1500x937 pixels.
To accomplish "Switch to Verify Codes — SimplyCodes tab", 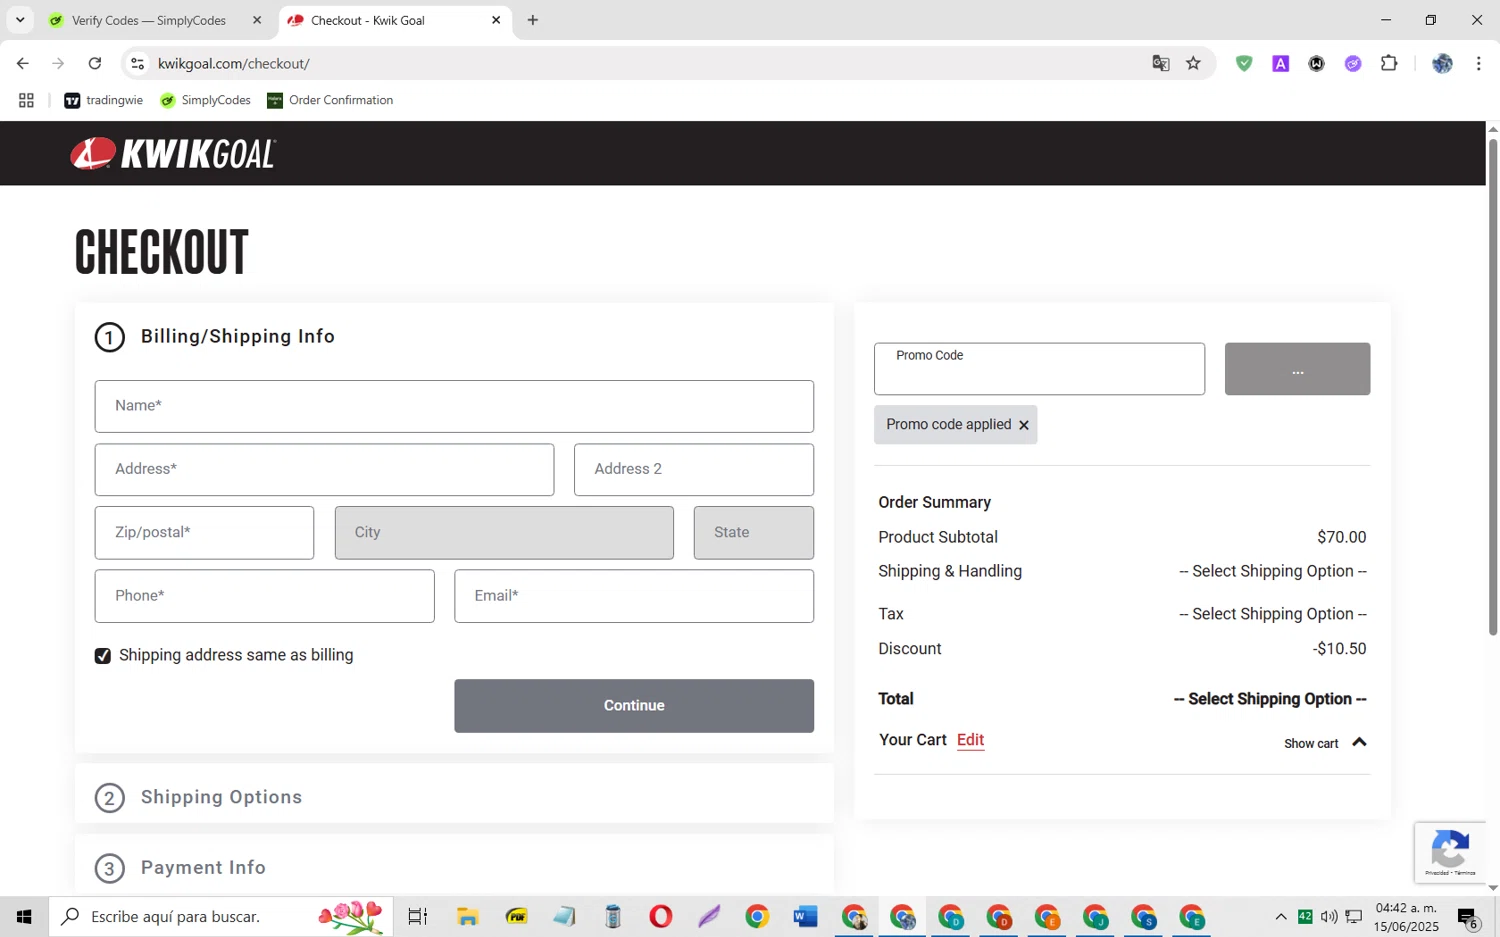I will [148, 20].
